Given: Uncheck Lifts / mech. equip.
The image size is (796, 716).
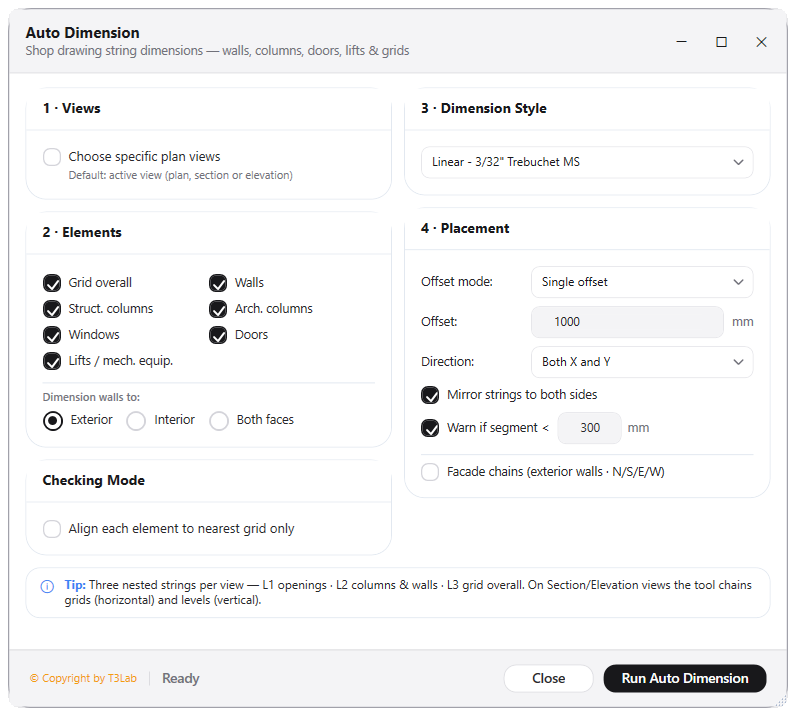Looking at the screenshot, I should (52, 361).
